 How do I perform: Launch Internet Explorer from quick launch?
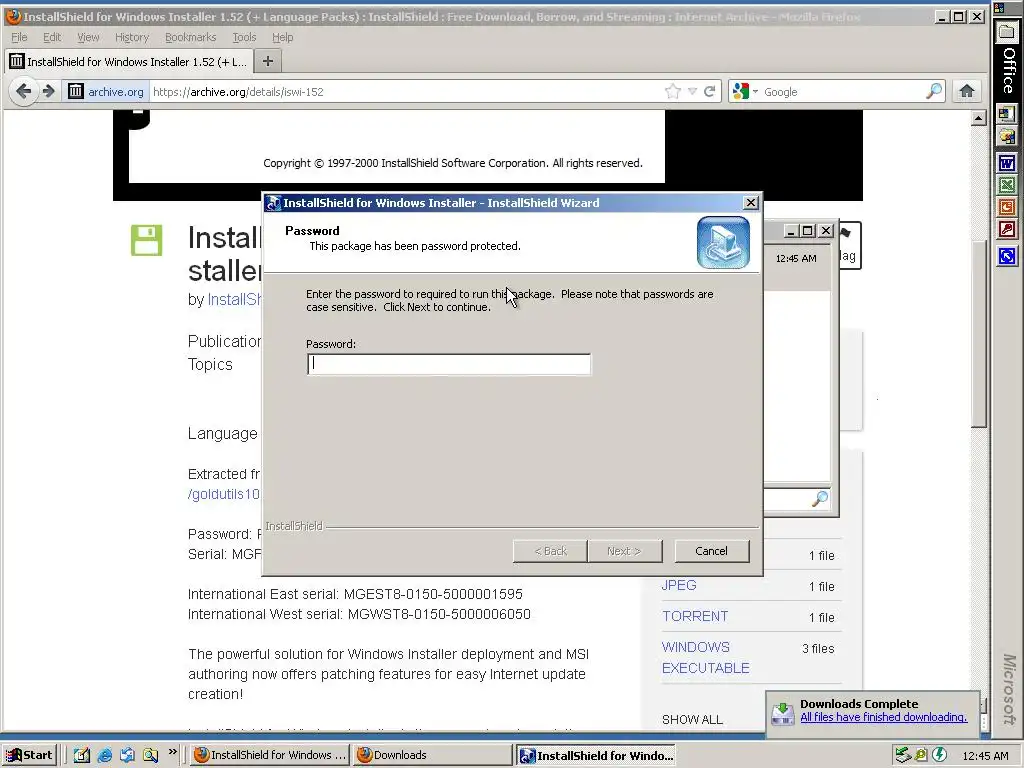[104, 755]
